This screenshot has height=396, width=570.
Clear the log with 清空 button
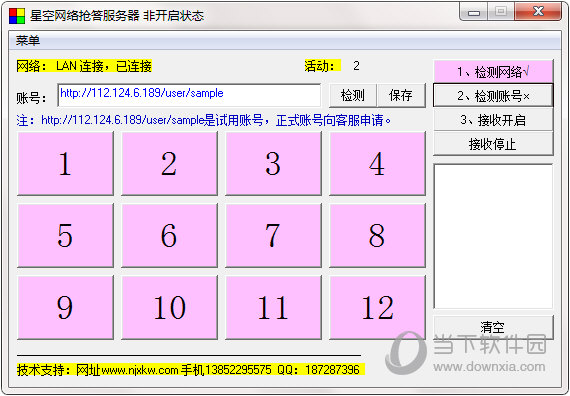coord(493,327)
